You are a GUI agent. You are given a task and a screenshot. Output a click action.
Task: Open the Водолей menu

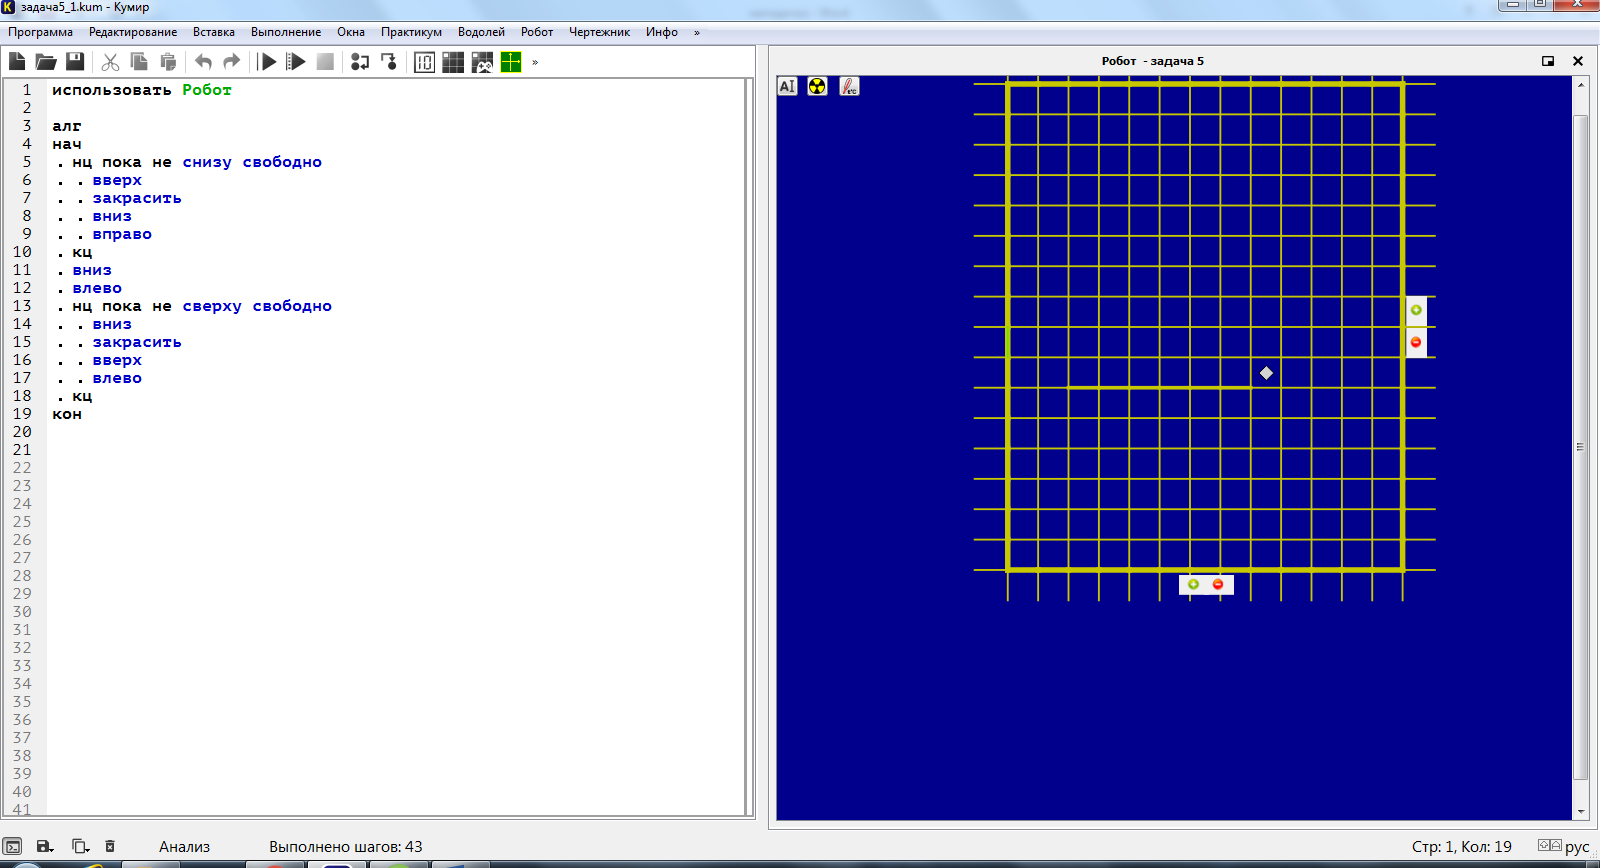pyautogui.click(x=481, y=32)
